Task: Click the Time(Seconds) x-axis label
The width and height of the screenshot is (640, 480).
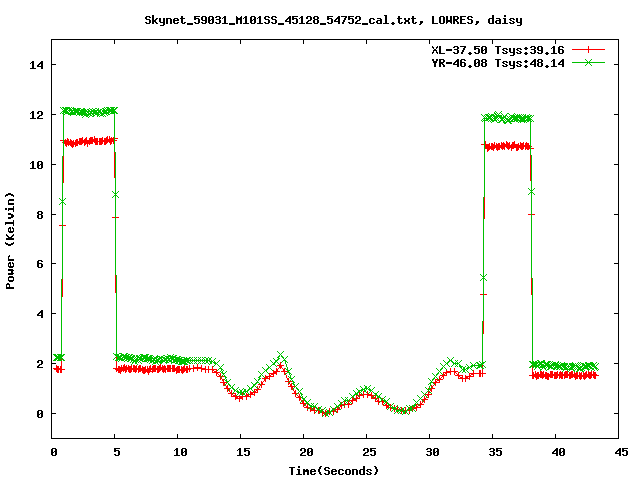Action: point(334,471)
